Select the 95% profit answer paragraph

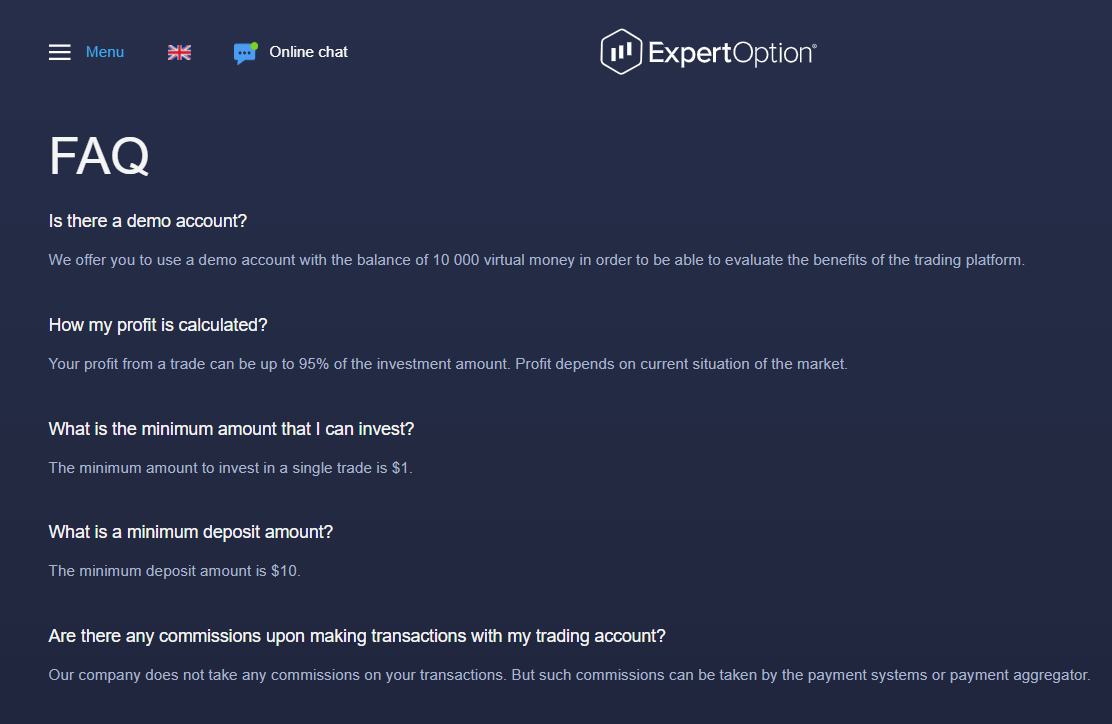click(448, 363)
